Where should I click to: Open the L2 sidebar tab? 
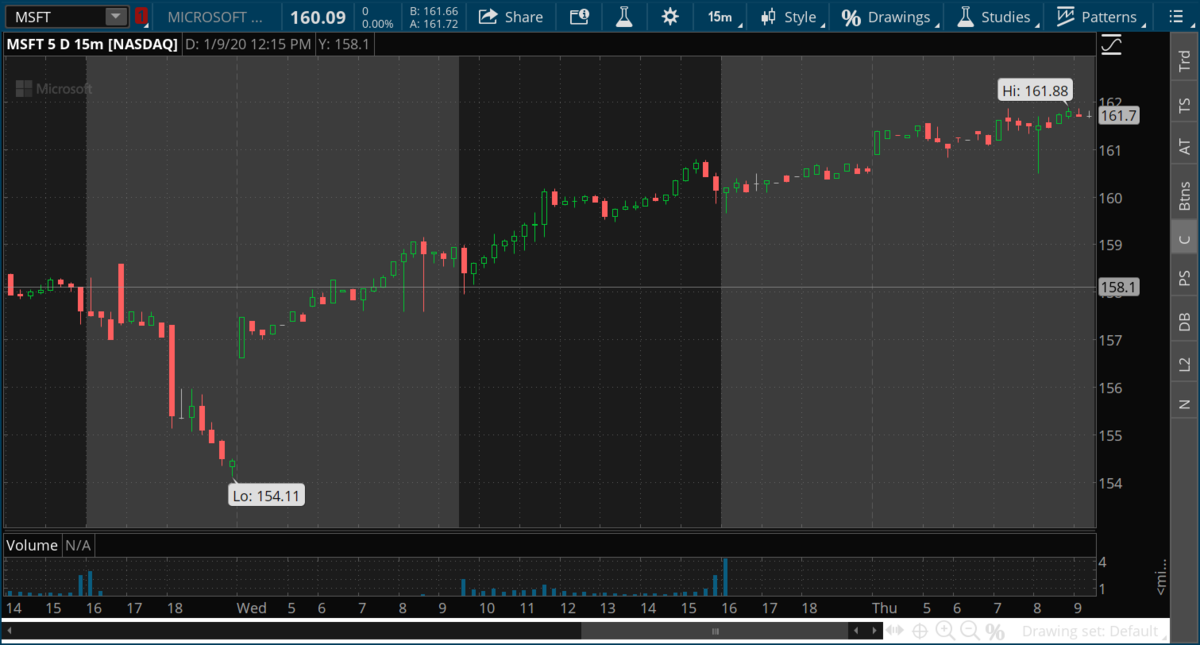pos(1185,364)
